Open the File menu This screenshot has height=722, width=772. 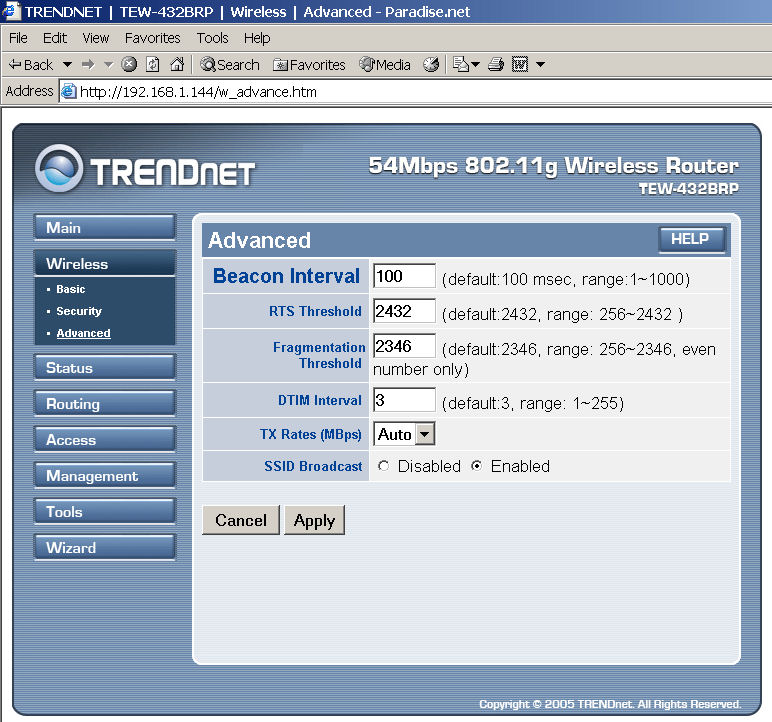coord(18,38)
